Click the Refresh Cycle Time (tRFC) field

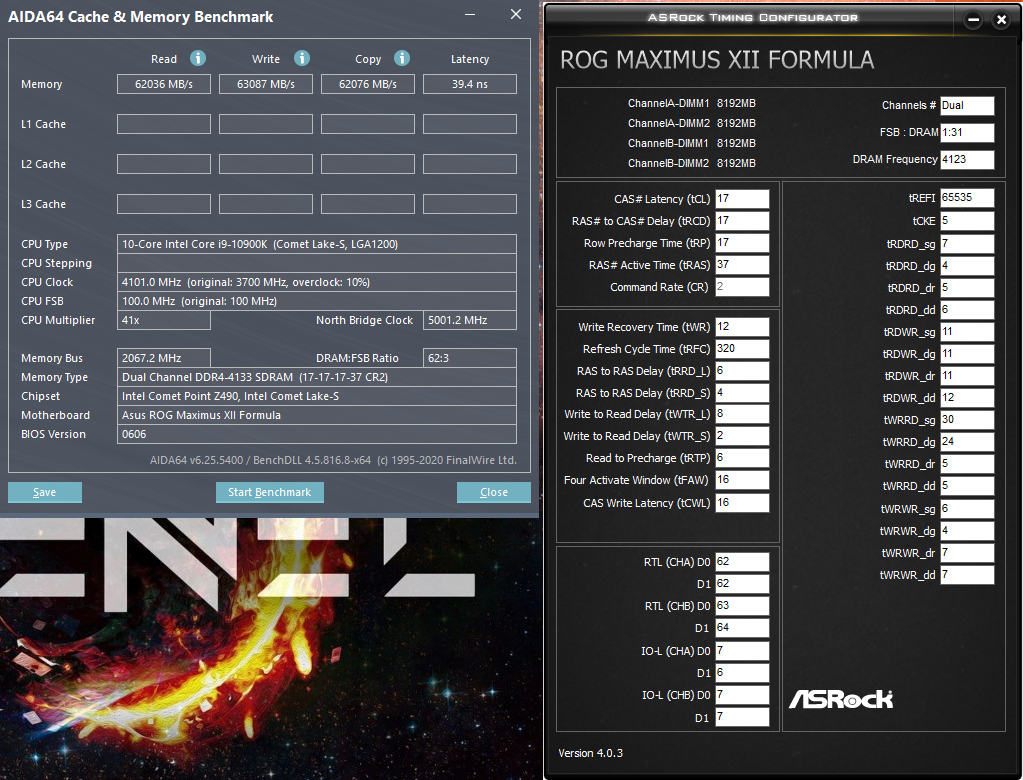[742, 349]
